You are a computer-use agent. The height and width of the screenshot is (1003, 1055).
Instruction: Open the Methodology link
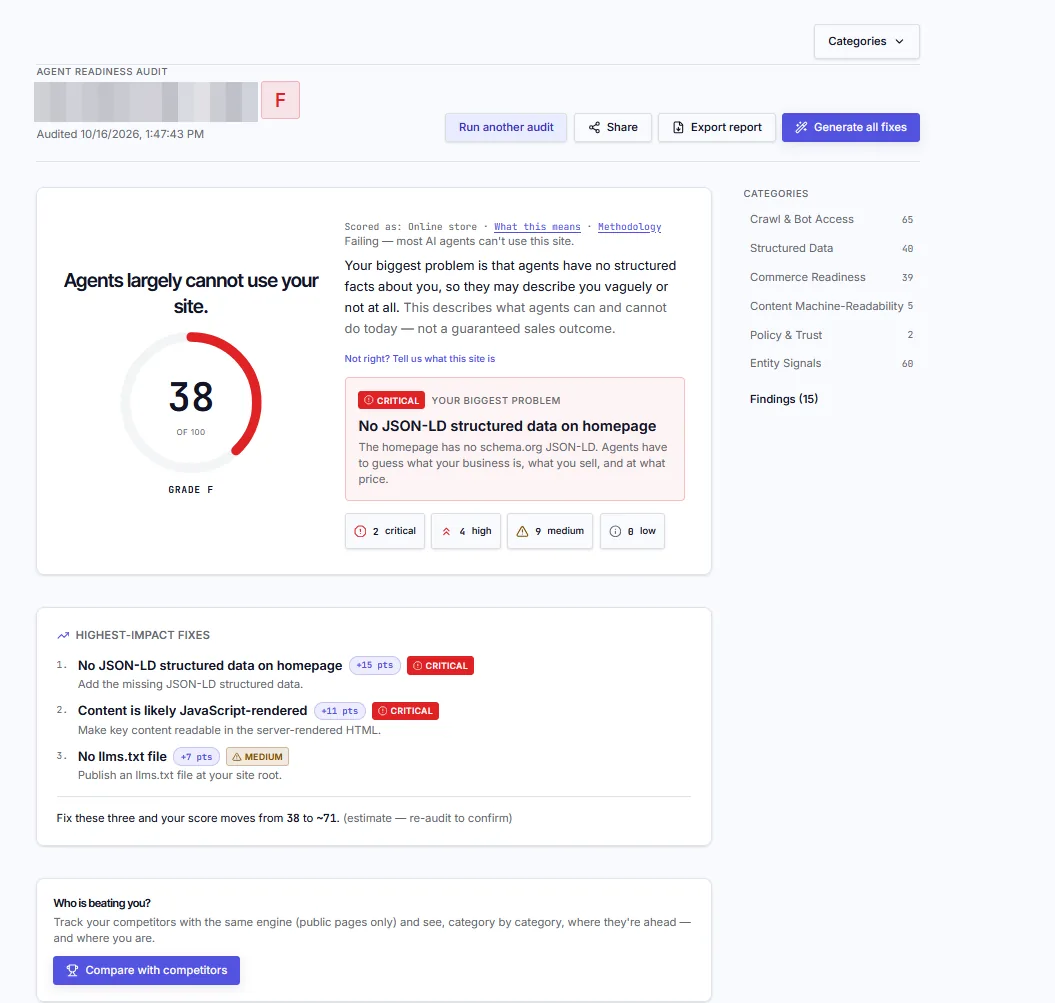[x=630, y=227]
